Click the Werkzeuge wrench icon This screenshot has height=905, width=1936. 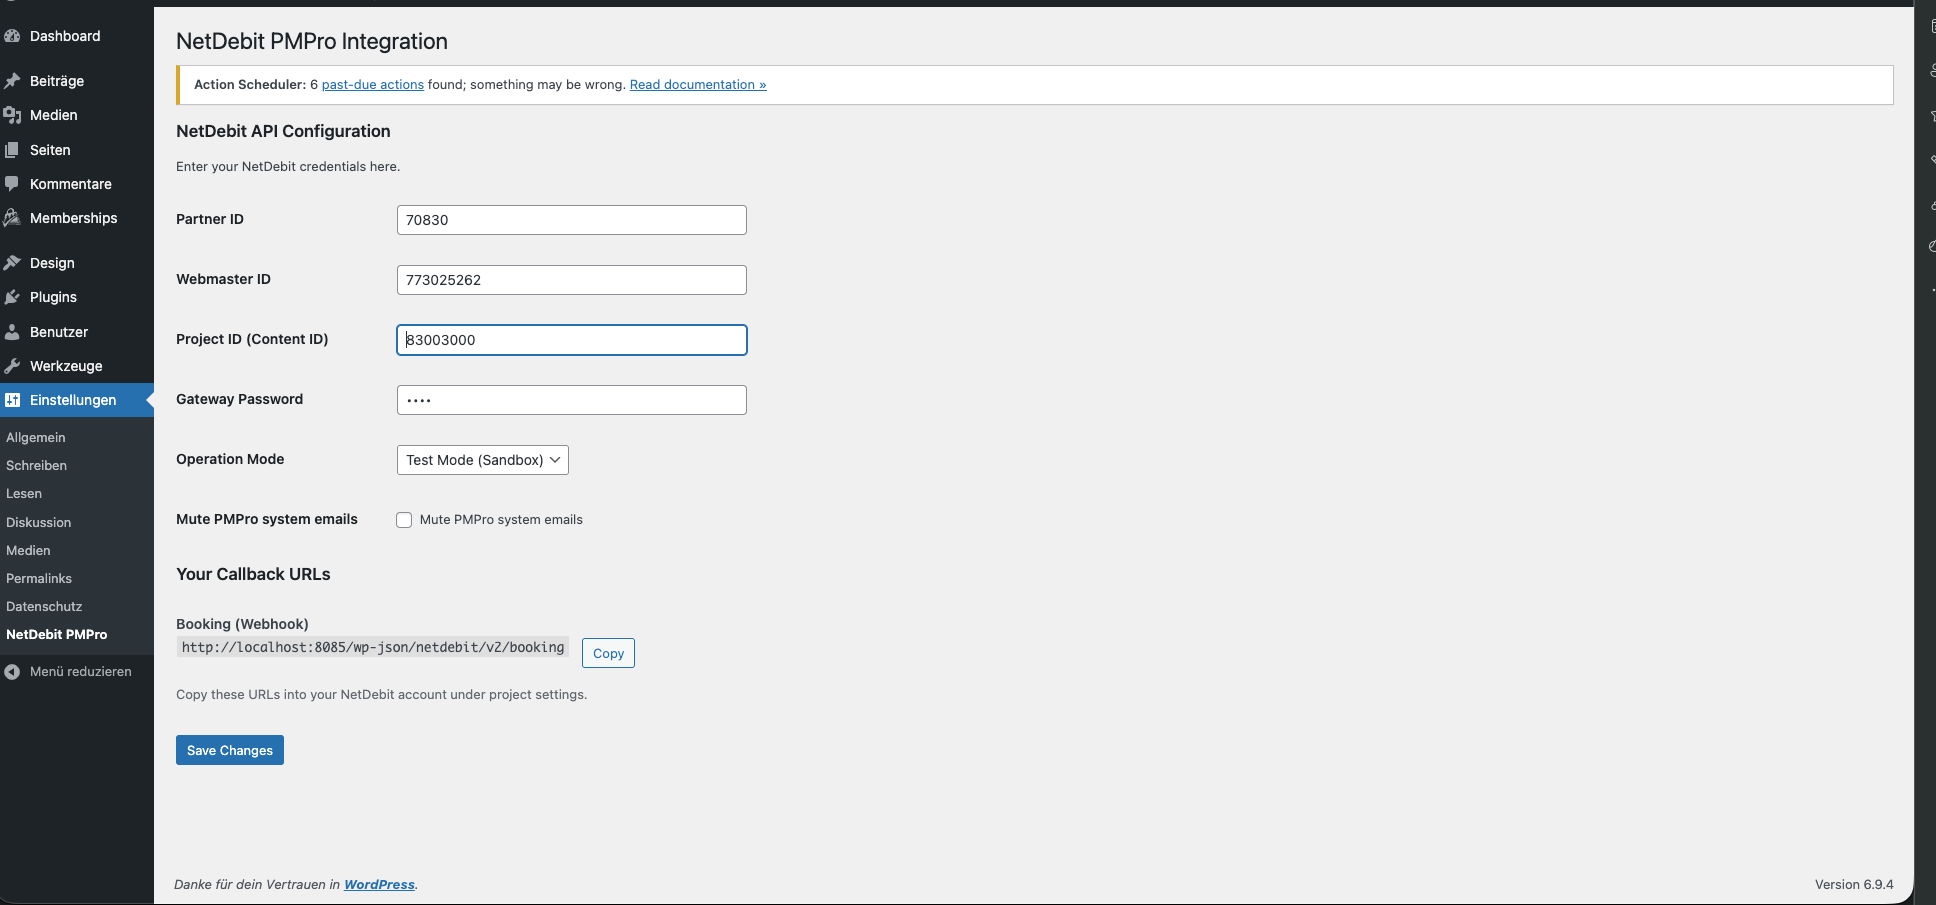(x=12, y=366)
